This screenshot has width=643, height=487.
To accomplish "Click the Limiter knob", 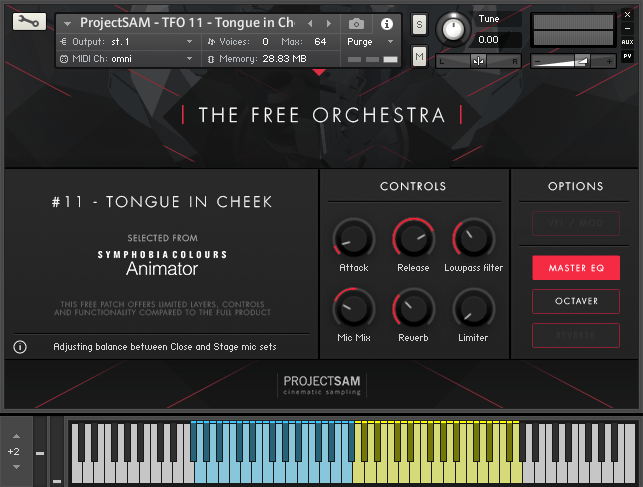I will pyautogui.click(x=473, y=309).
